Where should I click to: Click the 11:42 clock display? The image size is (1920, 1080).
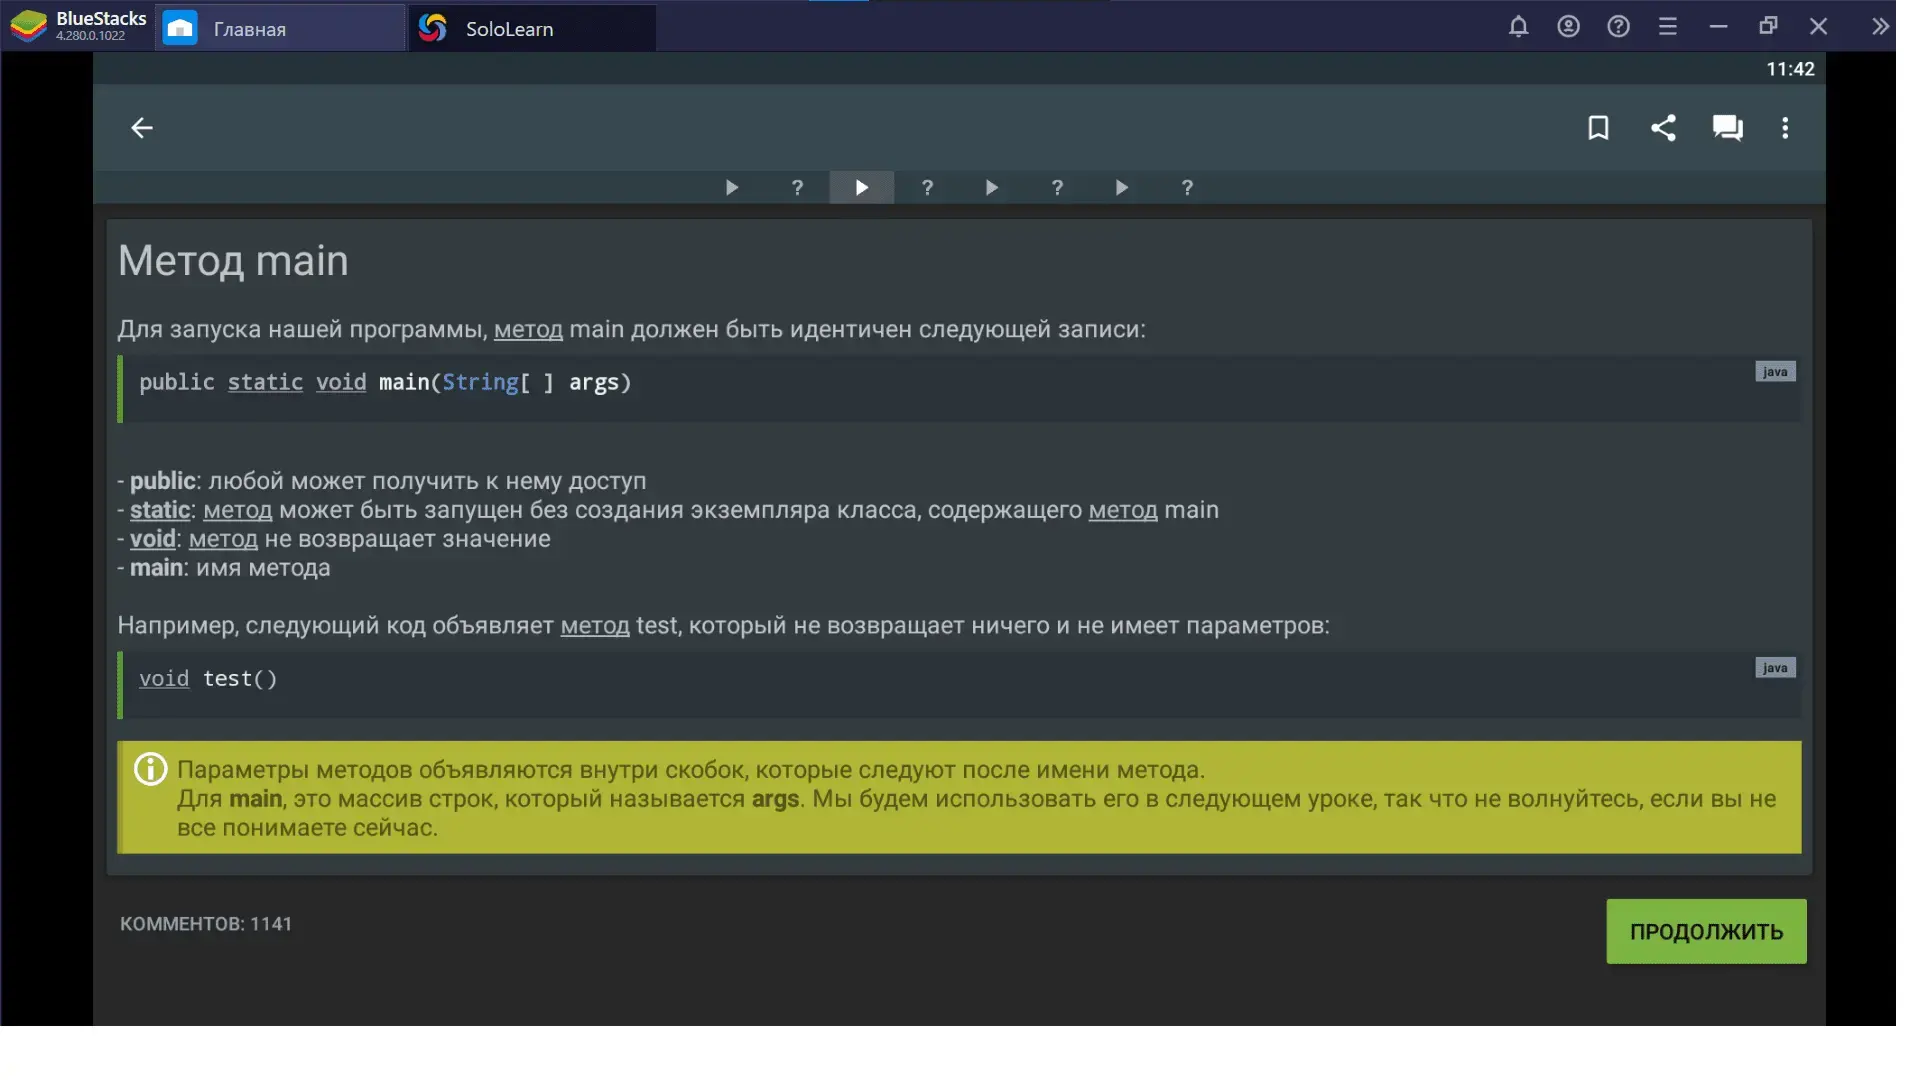pyautogui.click(x=1790, y=69)
